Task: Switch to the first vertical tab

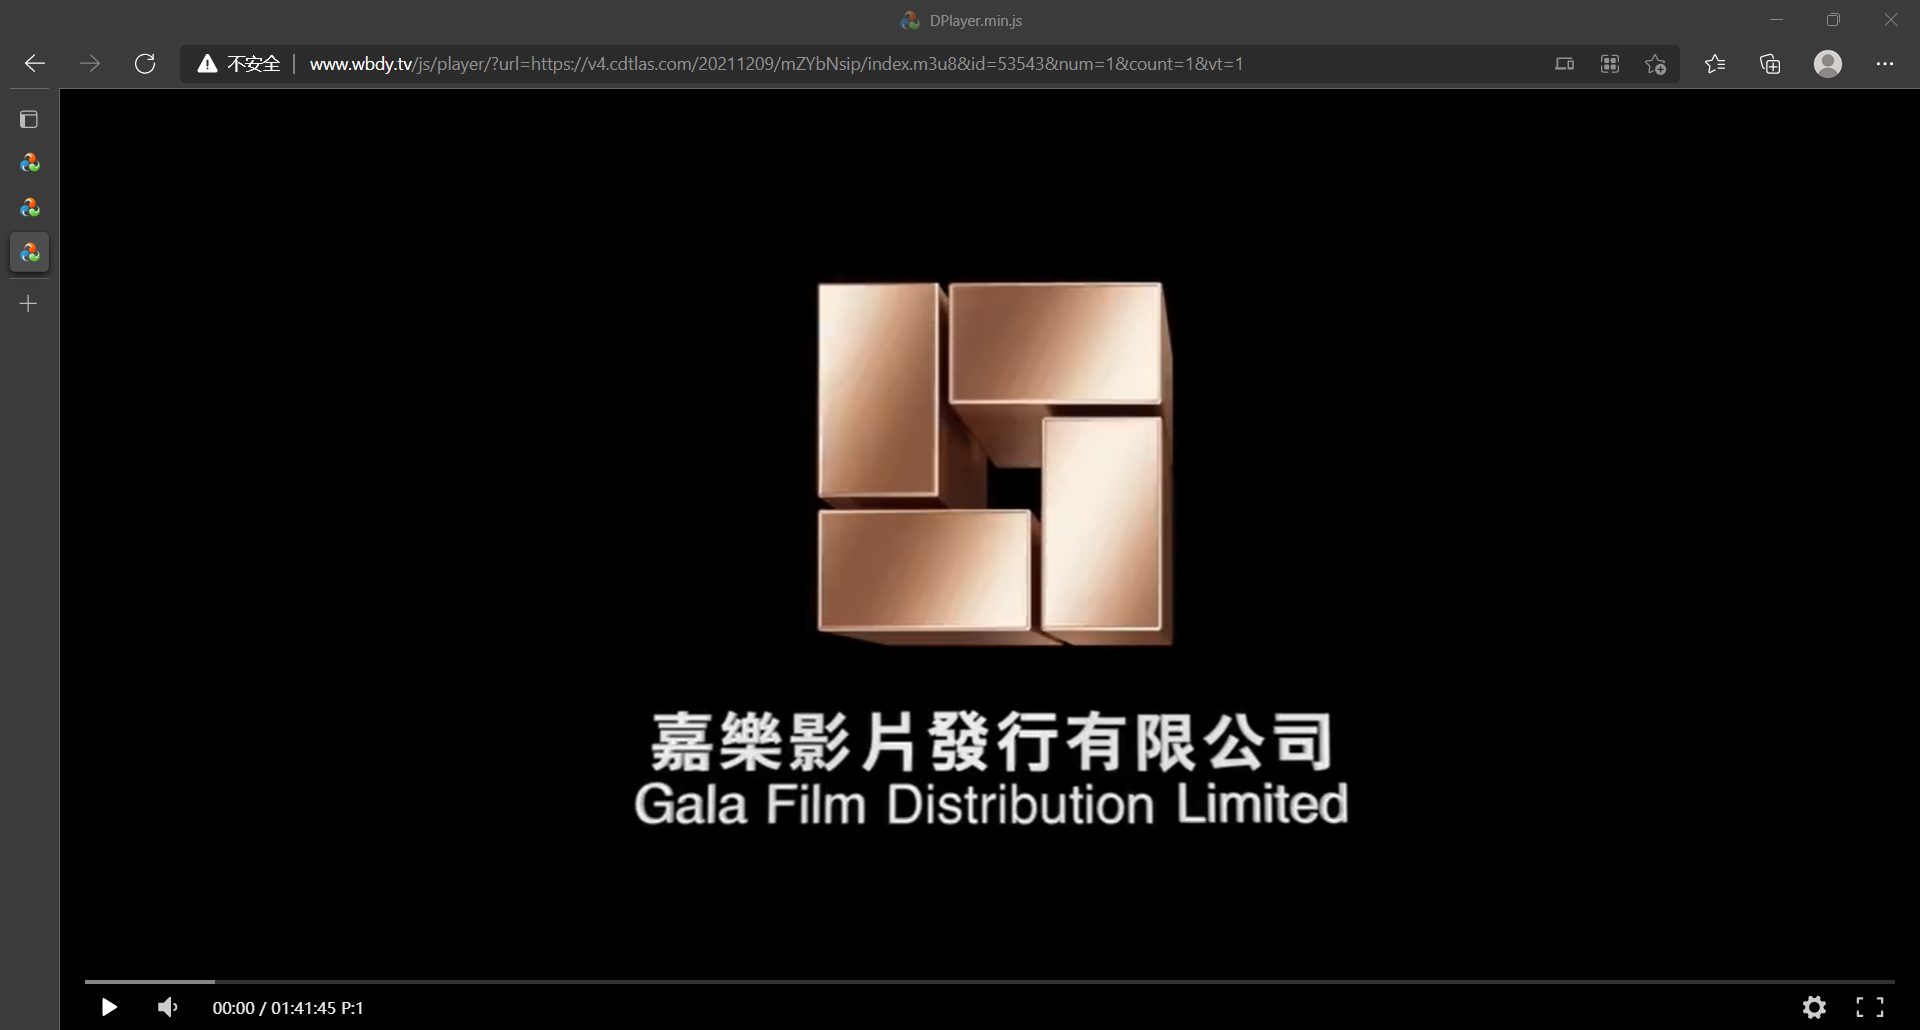Action: point(30,163)
